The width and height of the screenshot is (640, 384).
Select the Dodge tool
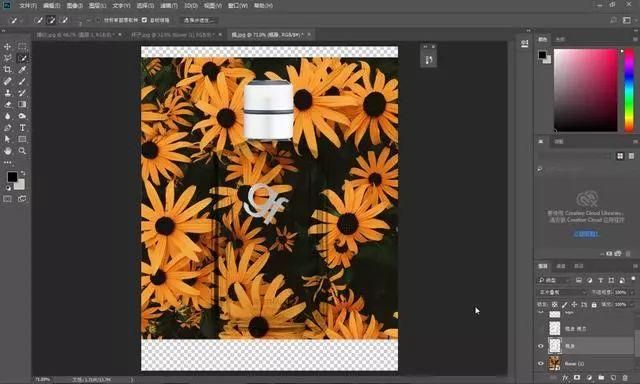coord(22,116)
